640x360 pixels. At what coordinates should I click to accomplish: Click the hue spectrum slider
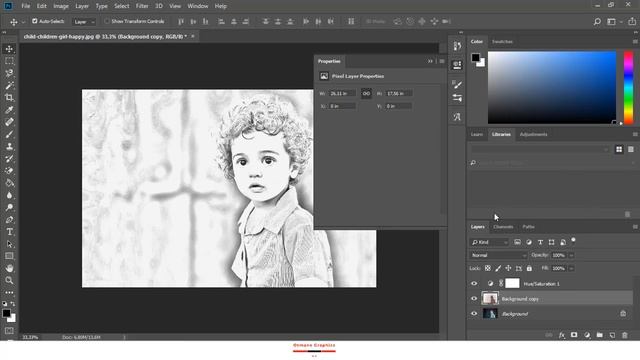click(x=628, y=87)
